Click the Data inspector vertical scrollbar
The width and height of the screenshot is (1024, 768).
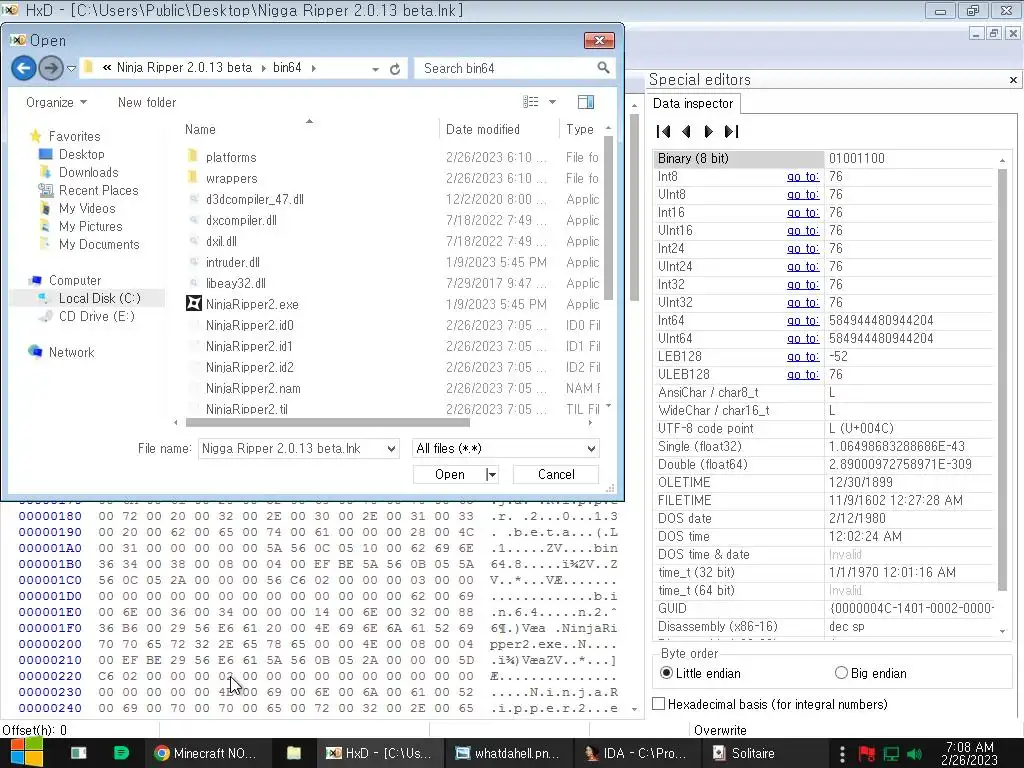(1002, 379)
